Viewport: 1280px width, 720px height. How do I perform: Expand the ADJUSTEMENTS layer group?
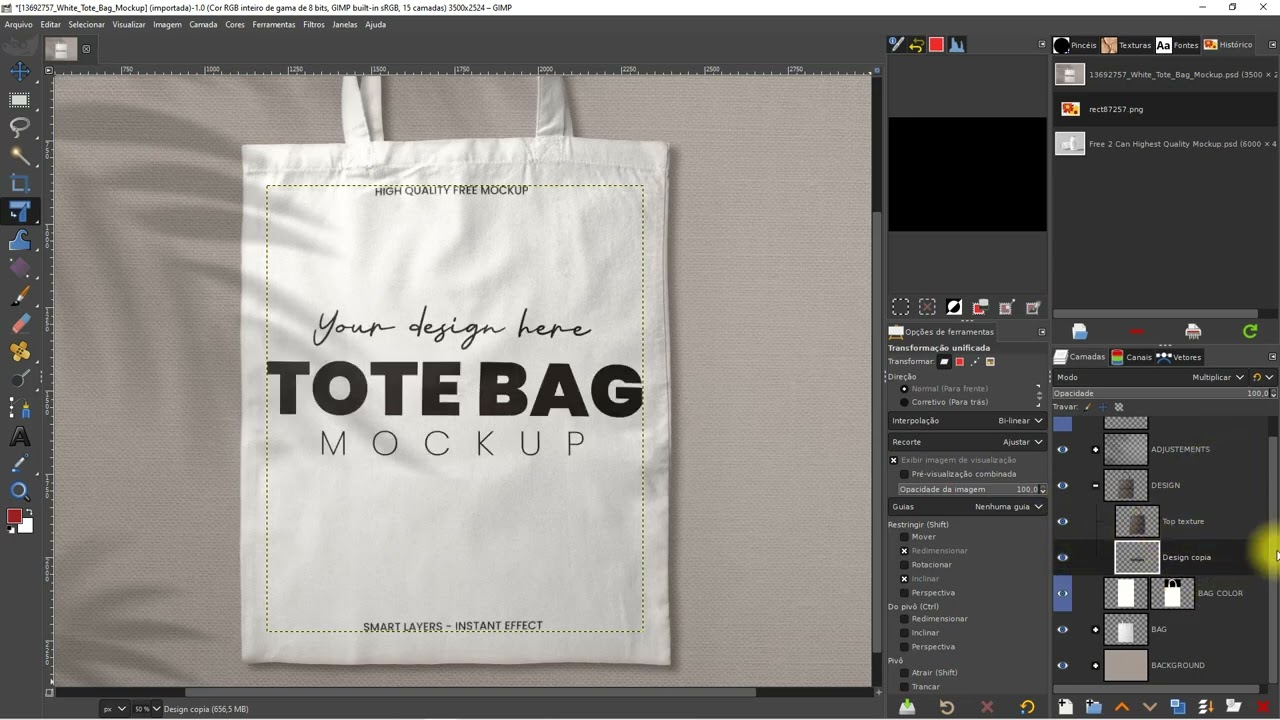(1095, 450)
